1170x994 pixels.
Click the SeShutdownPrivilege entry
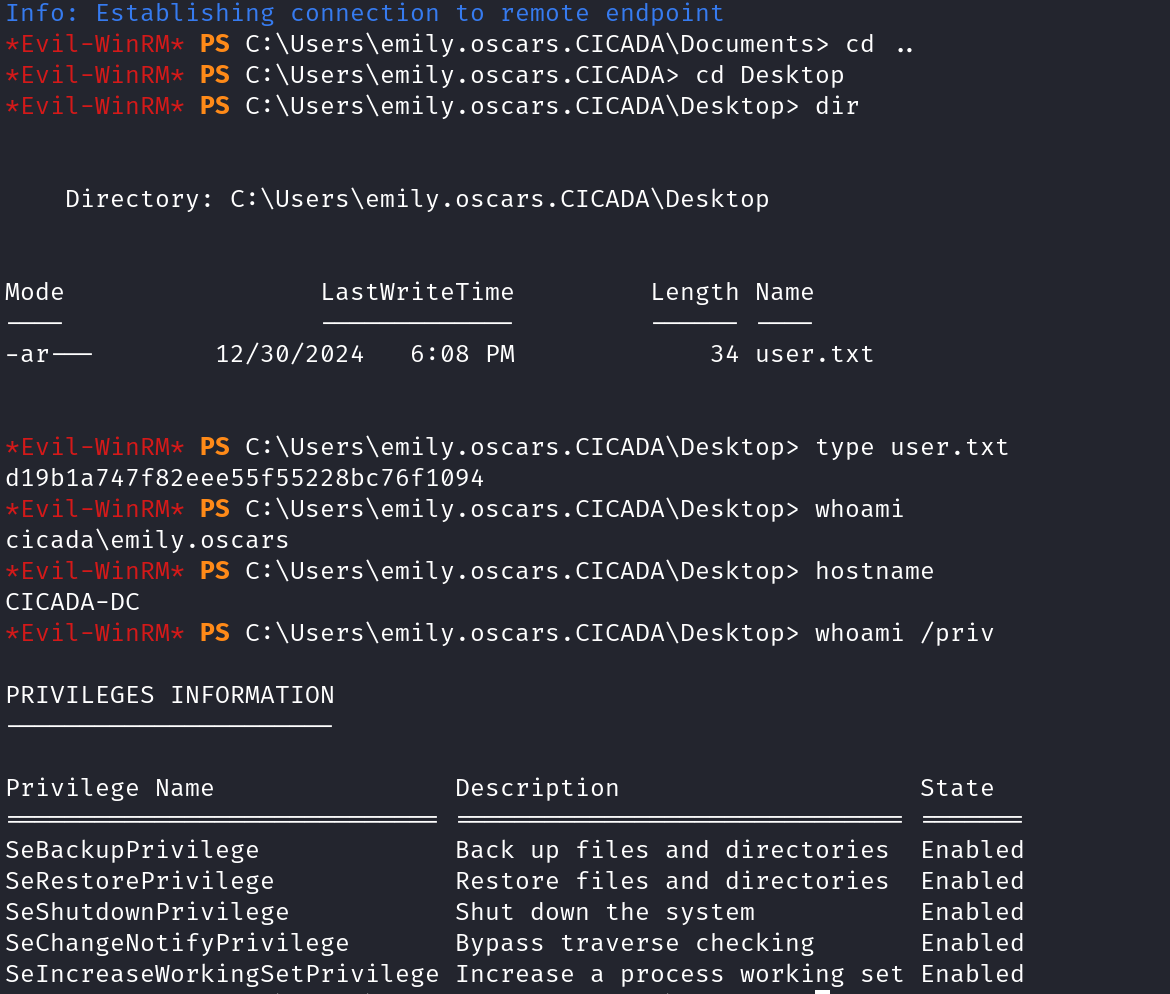(147, 912)
